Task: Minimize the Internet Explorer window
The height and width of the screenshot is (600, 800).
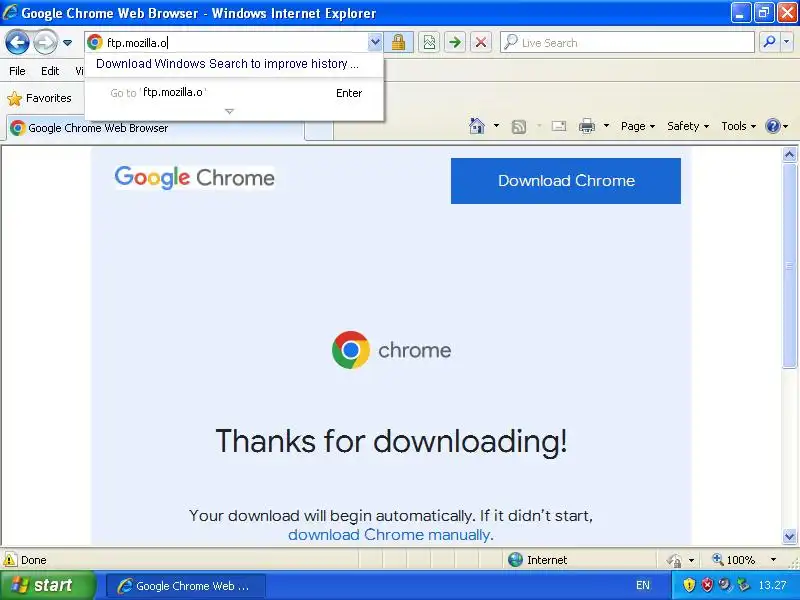Action: pyautogui.click(x=740, y=13)
